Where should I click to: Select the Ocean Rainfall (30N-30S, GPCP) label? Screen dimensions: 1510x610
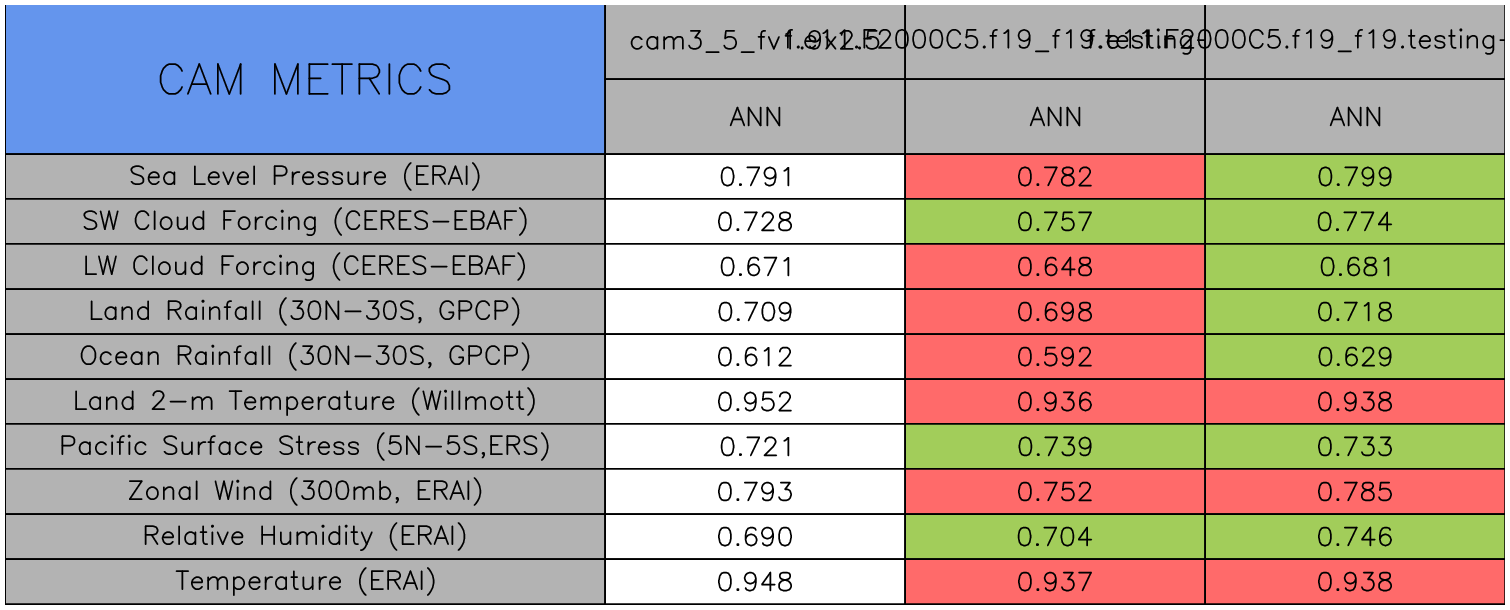[x=305, y=357]
